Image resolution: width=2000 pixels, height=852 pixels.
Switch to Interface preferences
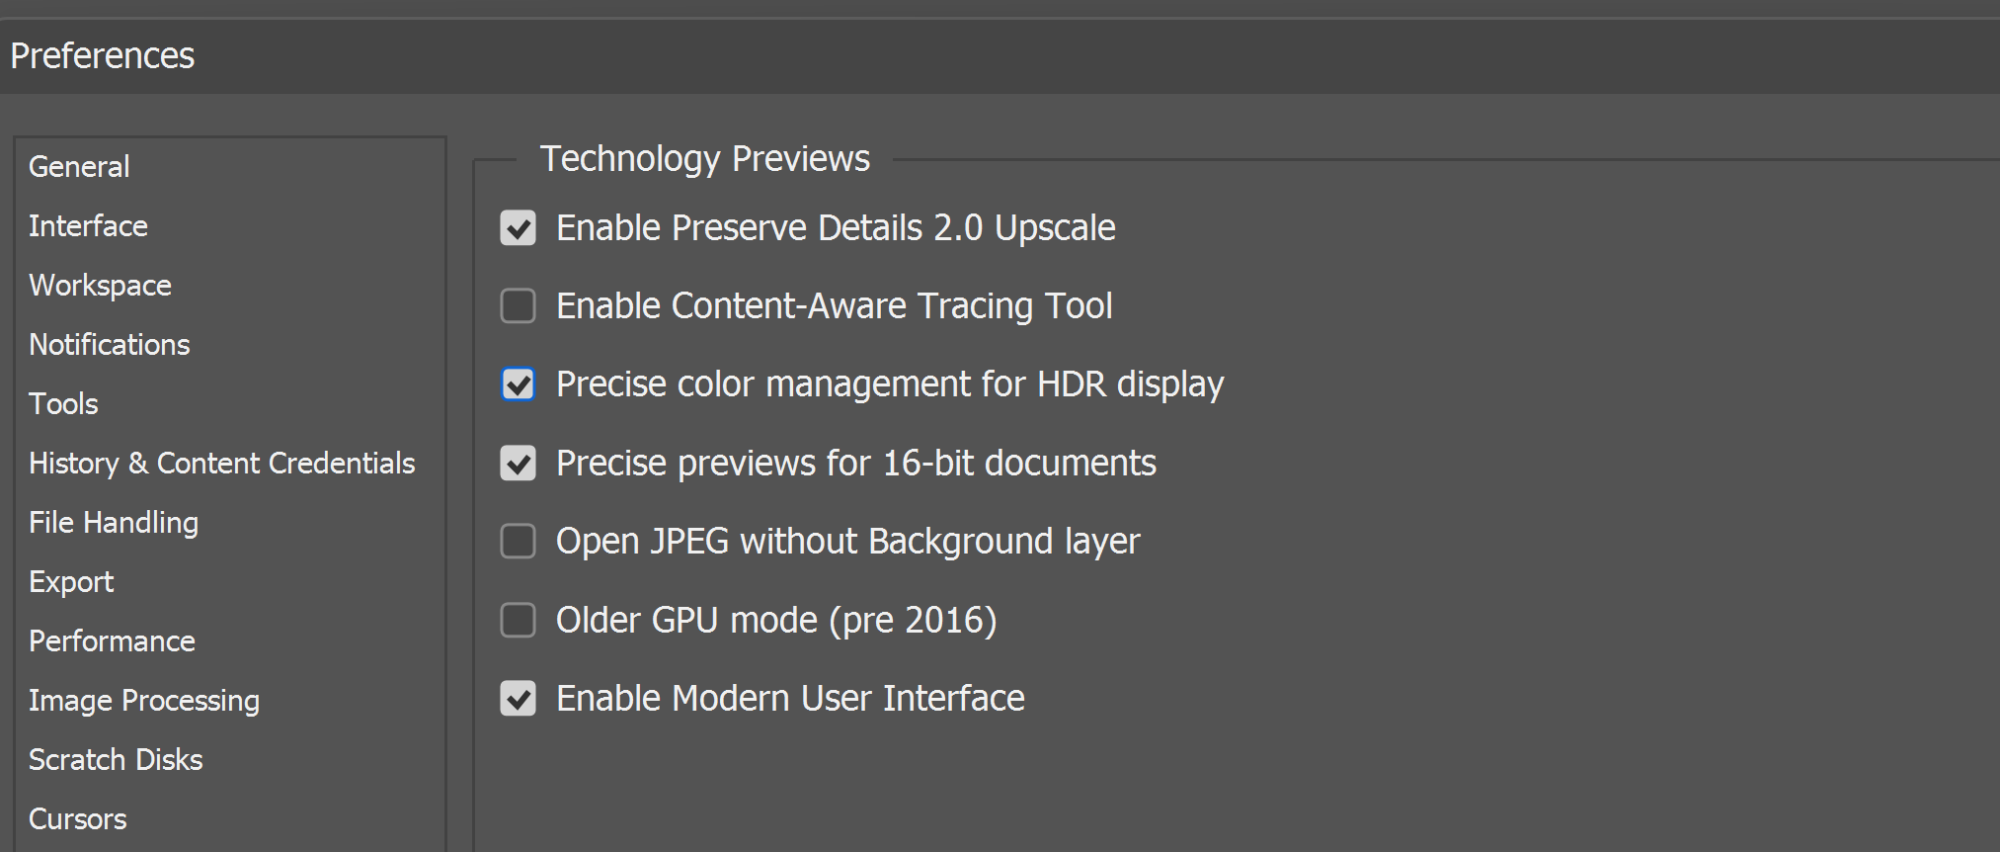click(88, 226)
